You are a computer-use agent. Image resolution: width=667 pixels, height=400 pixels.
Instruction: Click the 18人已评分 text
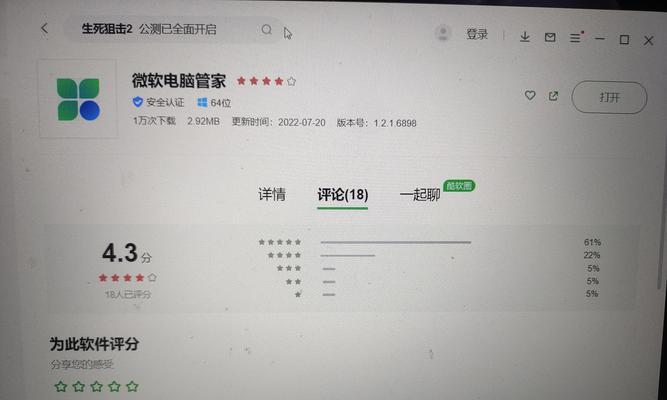pos(128,294)
